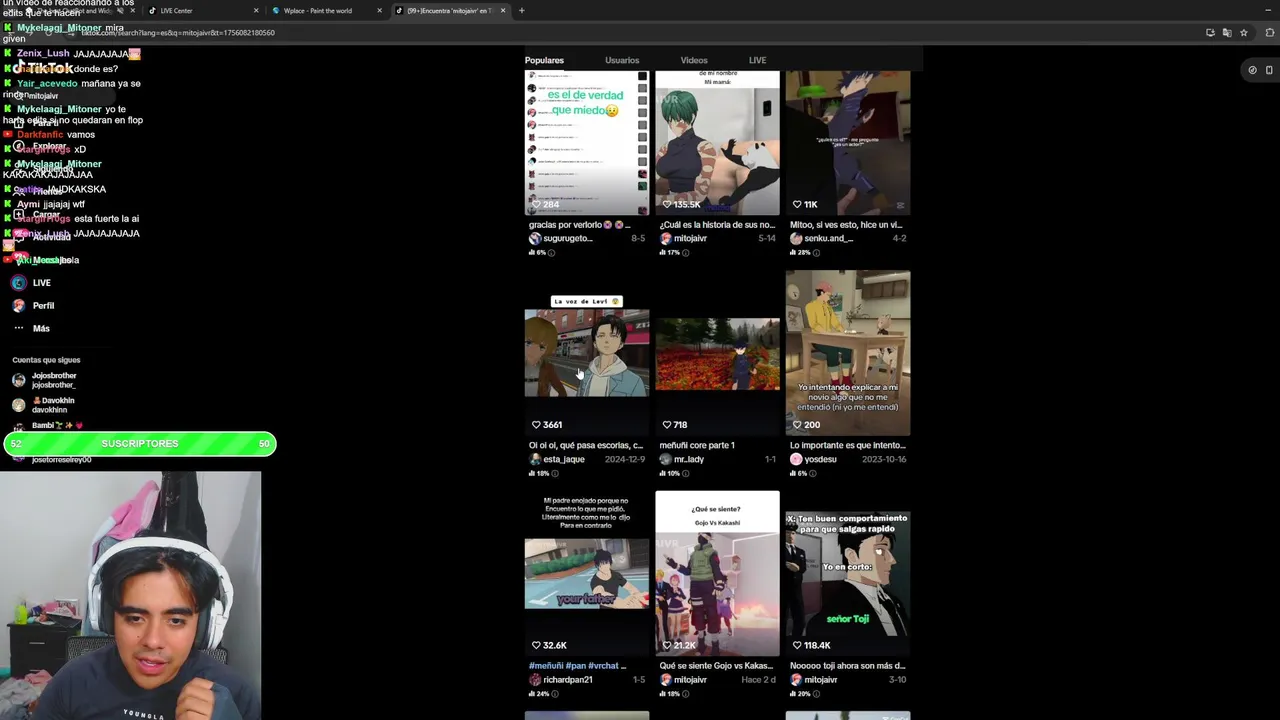Open mr.lady user profile link
The width and height of the screenshot is (1280, 720).
click(688, 460)
